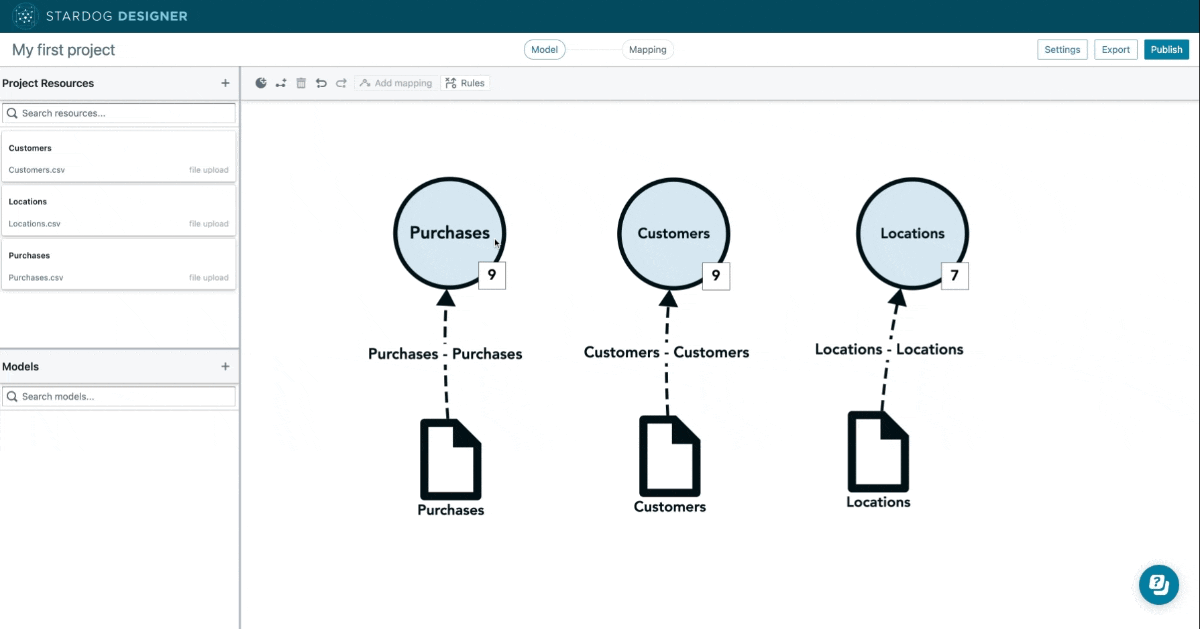Select the Customers.csv resource card

(119, 158)
